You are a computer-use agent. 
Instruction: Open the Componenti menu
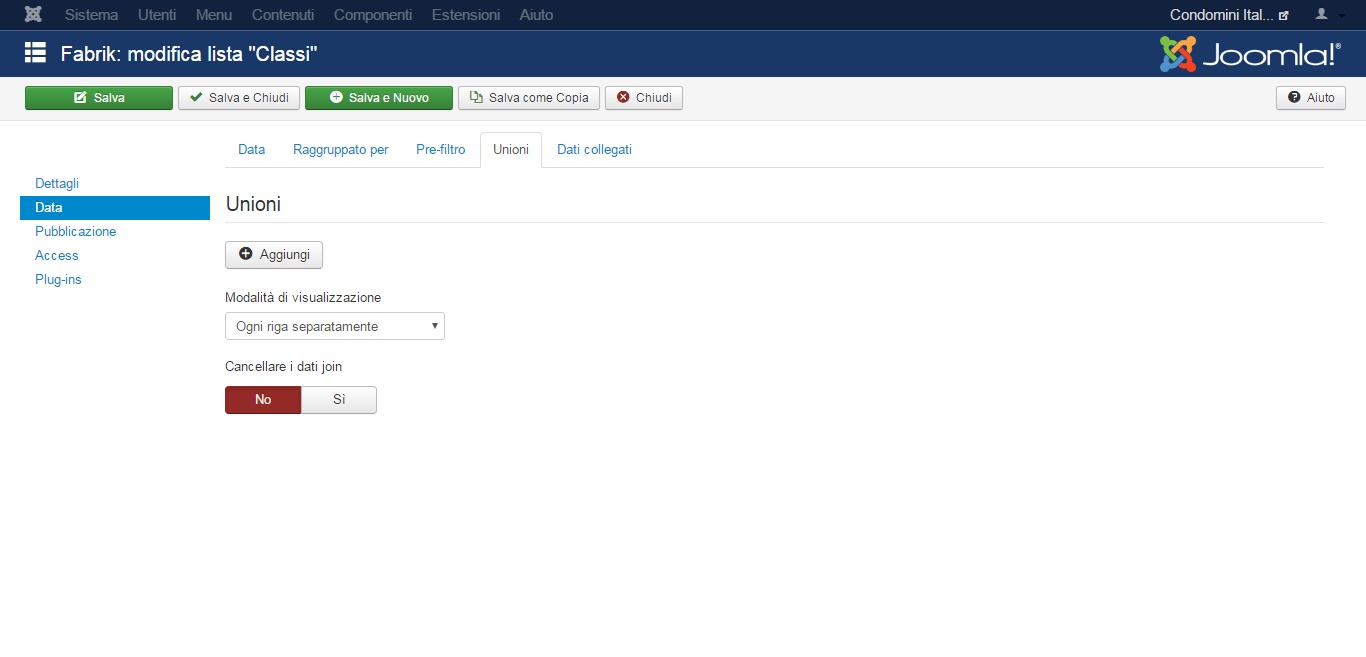tap(373, 15)
